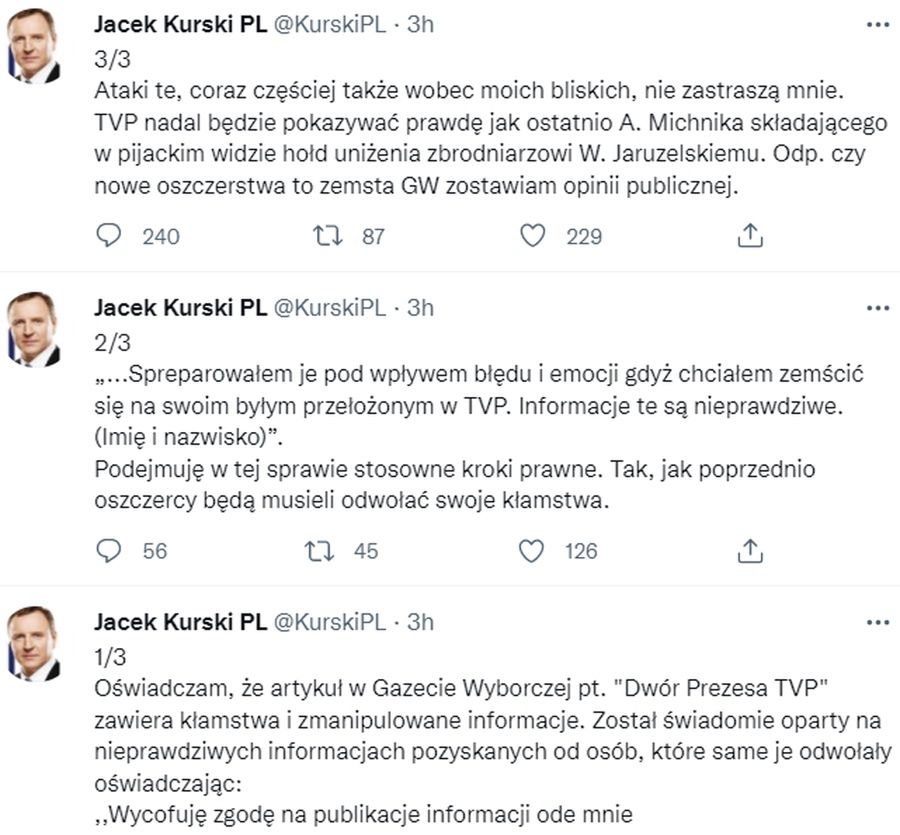Share the 2/3 tweet

(750, 550)
